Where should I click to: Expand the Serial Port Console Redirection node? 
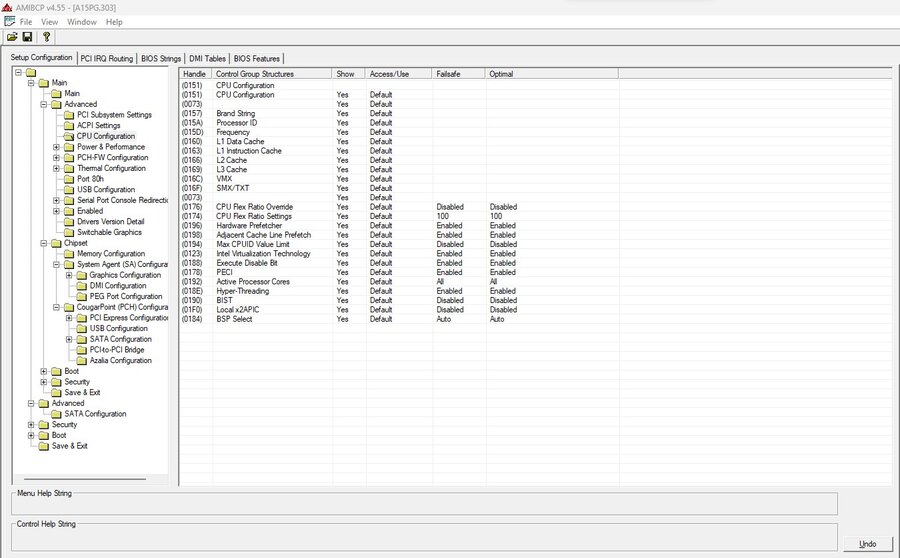(x=56, y=200)
